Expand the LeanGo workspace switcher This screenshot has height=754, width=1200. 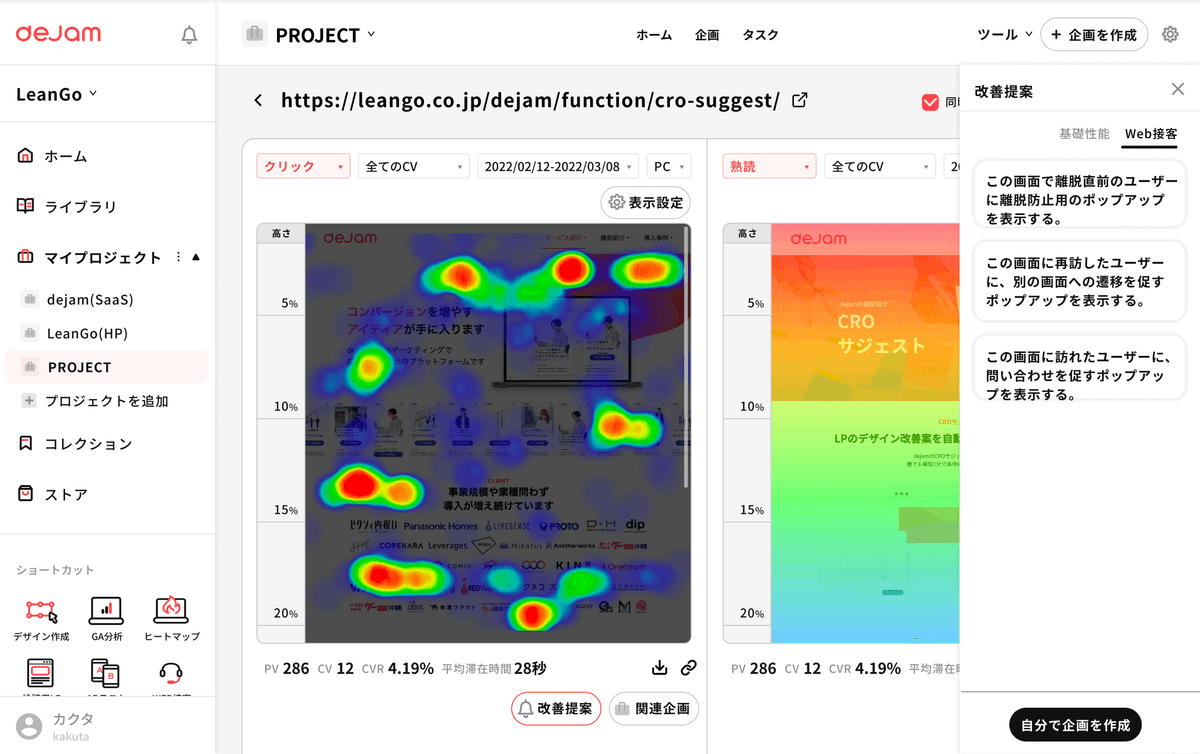[57, 94]
